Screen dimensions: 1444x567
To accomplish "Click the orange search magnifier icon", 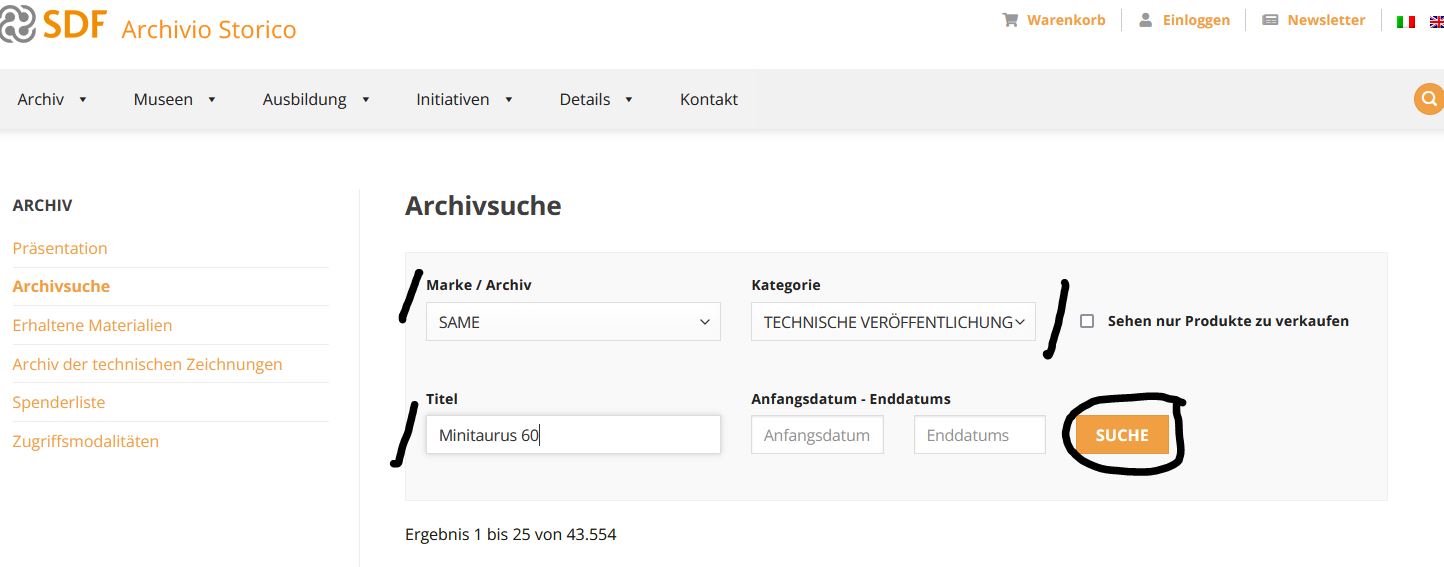I will 1429,99.
